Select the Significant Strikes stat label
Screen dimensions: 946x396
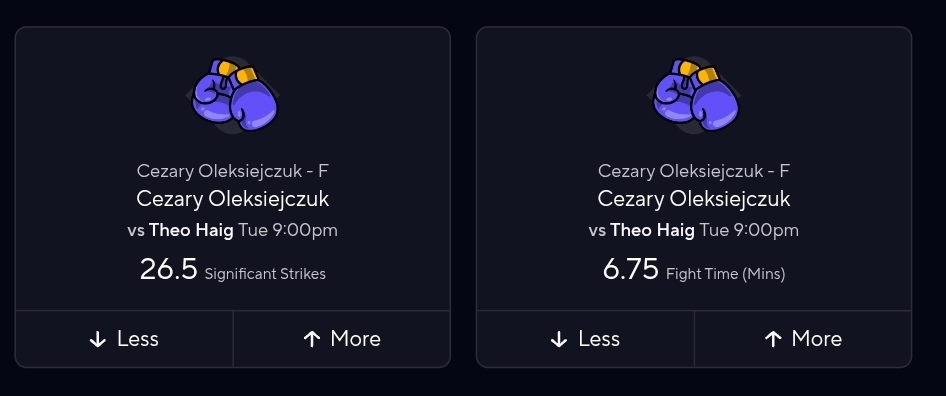tap(265, 274)
